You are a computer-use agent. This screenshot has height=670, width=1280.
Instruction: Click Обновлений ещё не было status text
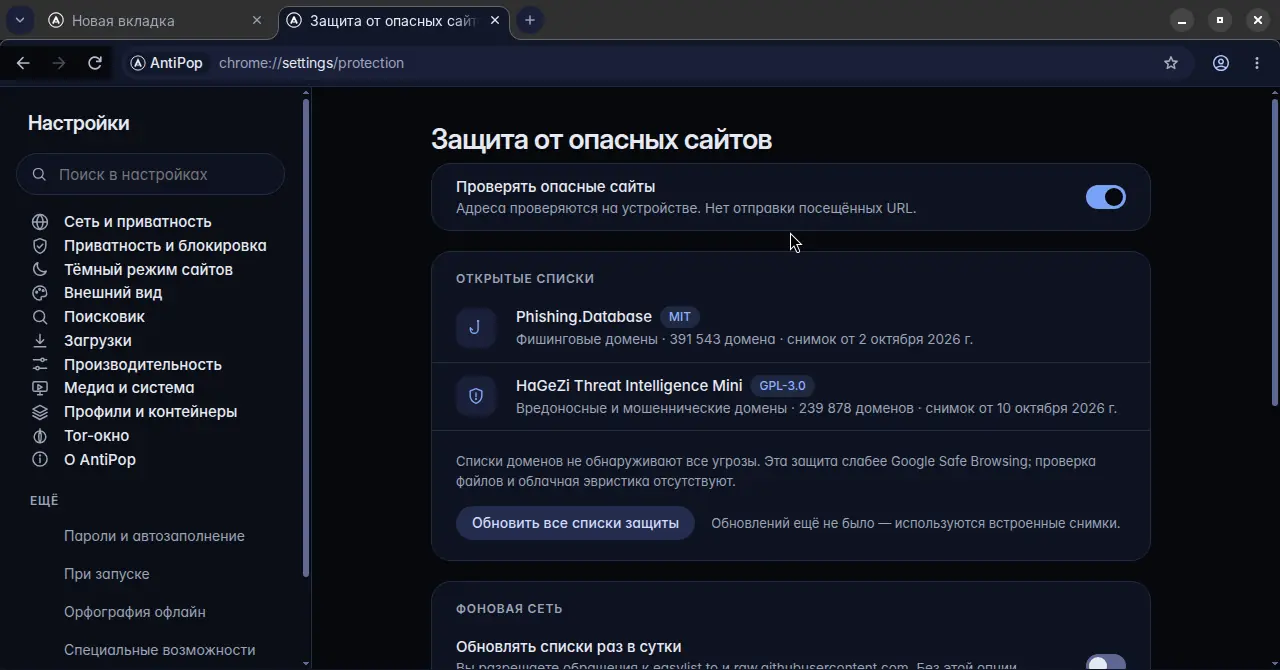point(916,523)
